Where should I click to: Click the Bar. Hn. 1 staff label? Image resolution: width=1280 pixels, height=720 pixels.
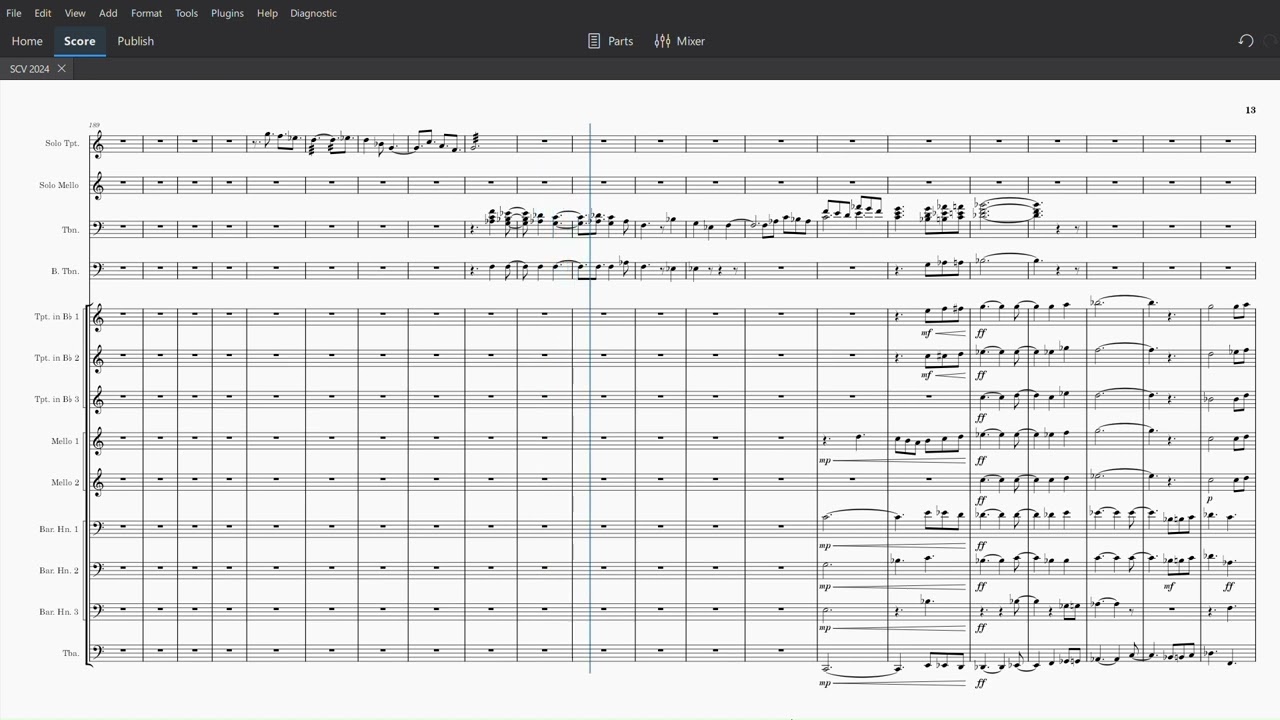(x=59, y=528)
